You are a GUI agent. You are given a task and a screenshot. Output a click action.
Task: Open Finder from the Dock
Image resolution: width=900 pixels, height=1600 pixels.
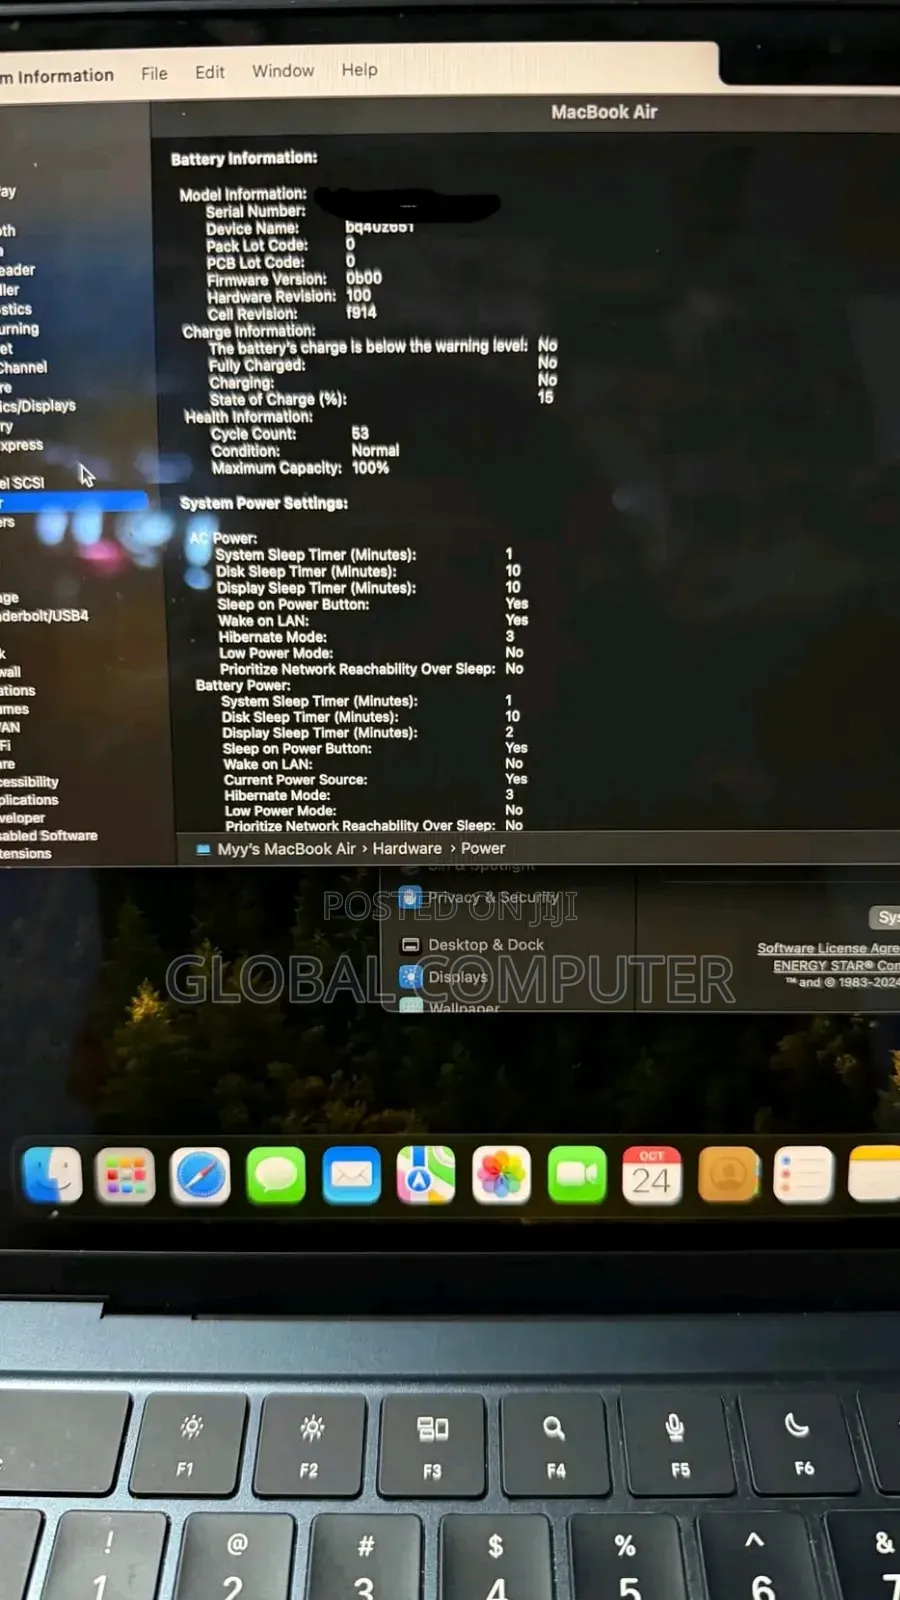[x=52, y=1174]
